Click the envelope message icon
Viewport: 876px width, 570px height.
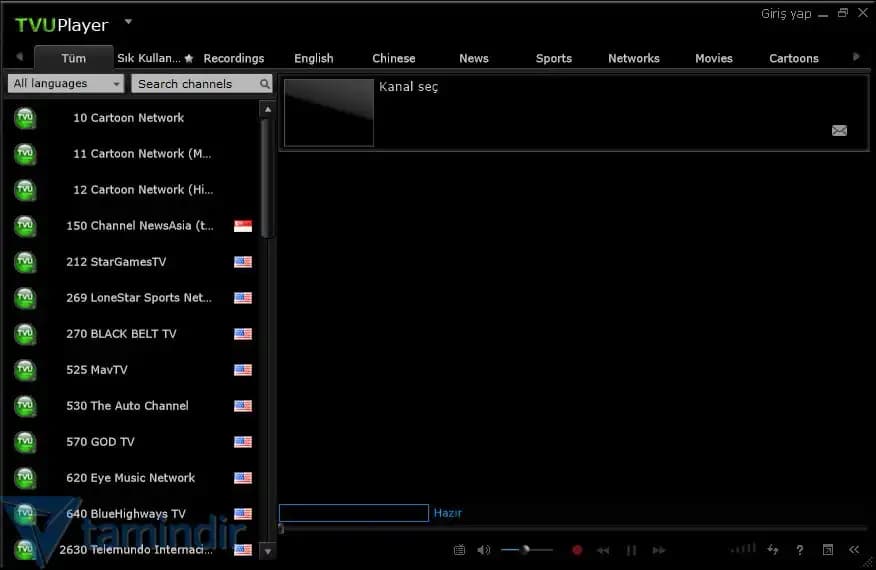839,130
